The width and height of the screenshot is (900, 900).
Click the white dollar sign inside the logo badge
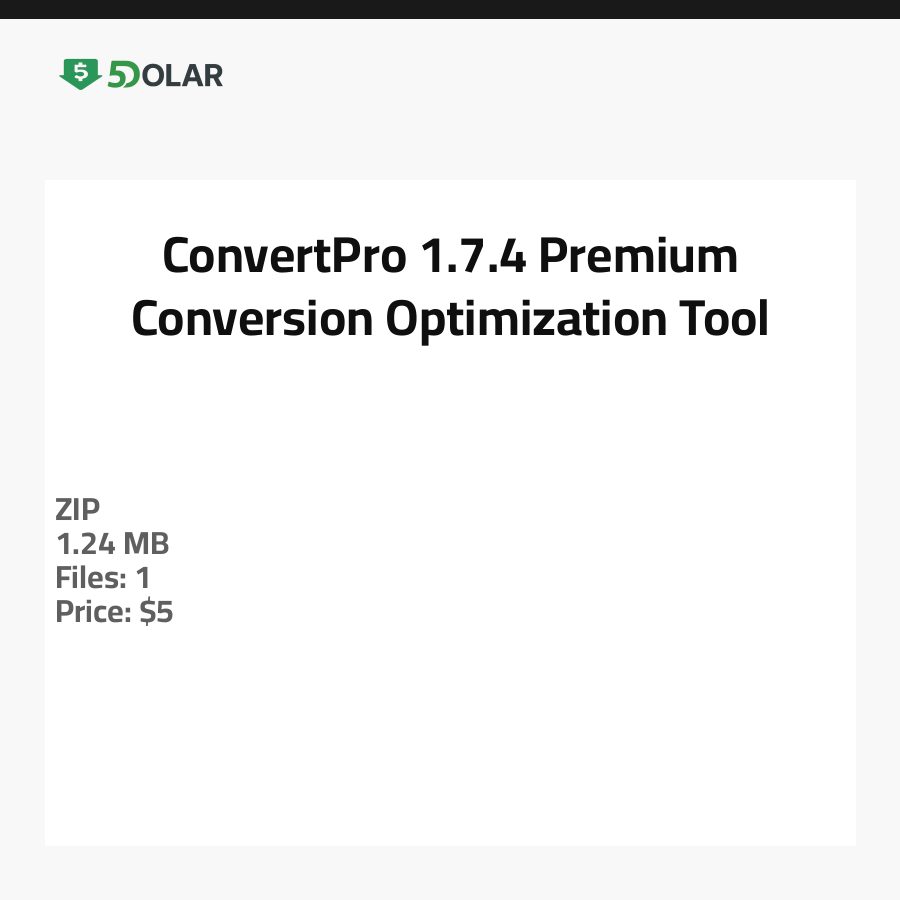pyautogui.click(x=80, y=72)
